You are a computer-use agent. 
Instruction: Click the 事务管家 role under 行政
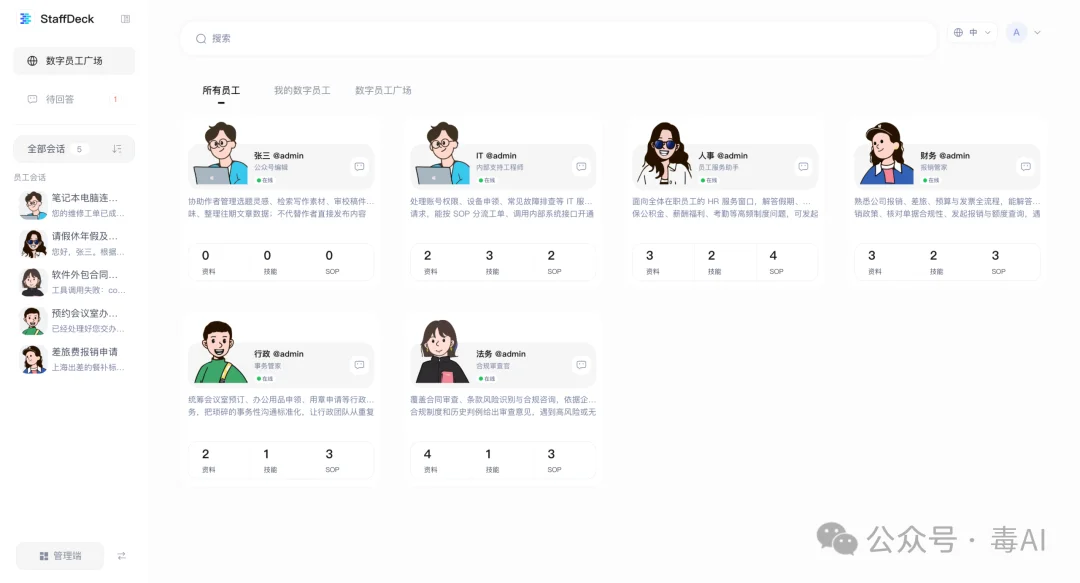[267, 366]
